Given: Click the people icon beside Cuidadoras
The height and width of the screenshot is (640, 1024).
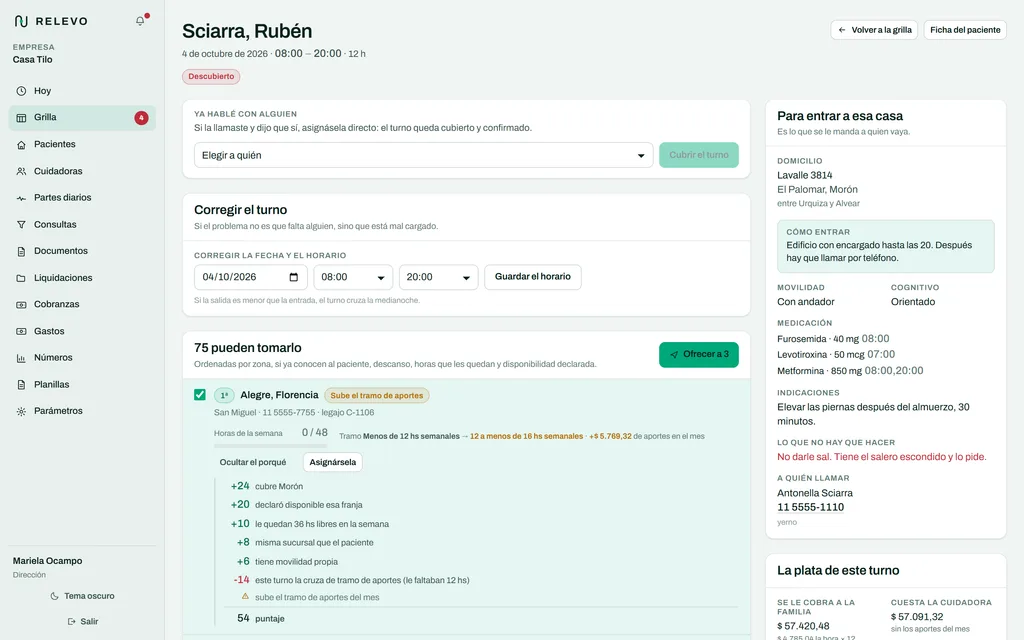Looking at the screenshot, I should [x=21, y=171].
